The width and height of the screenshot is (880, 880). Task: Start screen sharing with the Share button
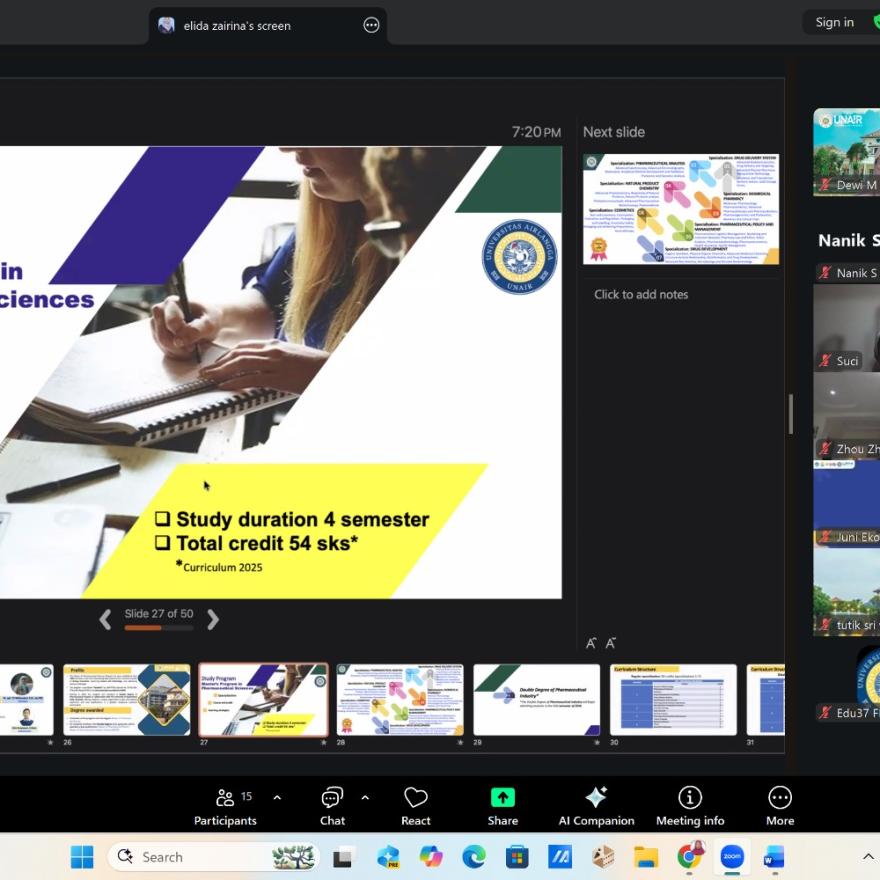coord(502,806)
